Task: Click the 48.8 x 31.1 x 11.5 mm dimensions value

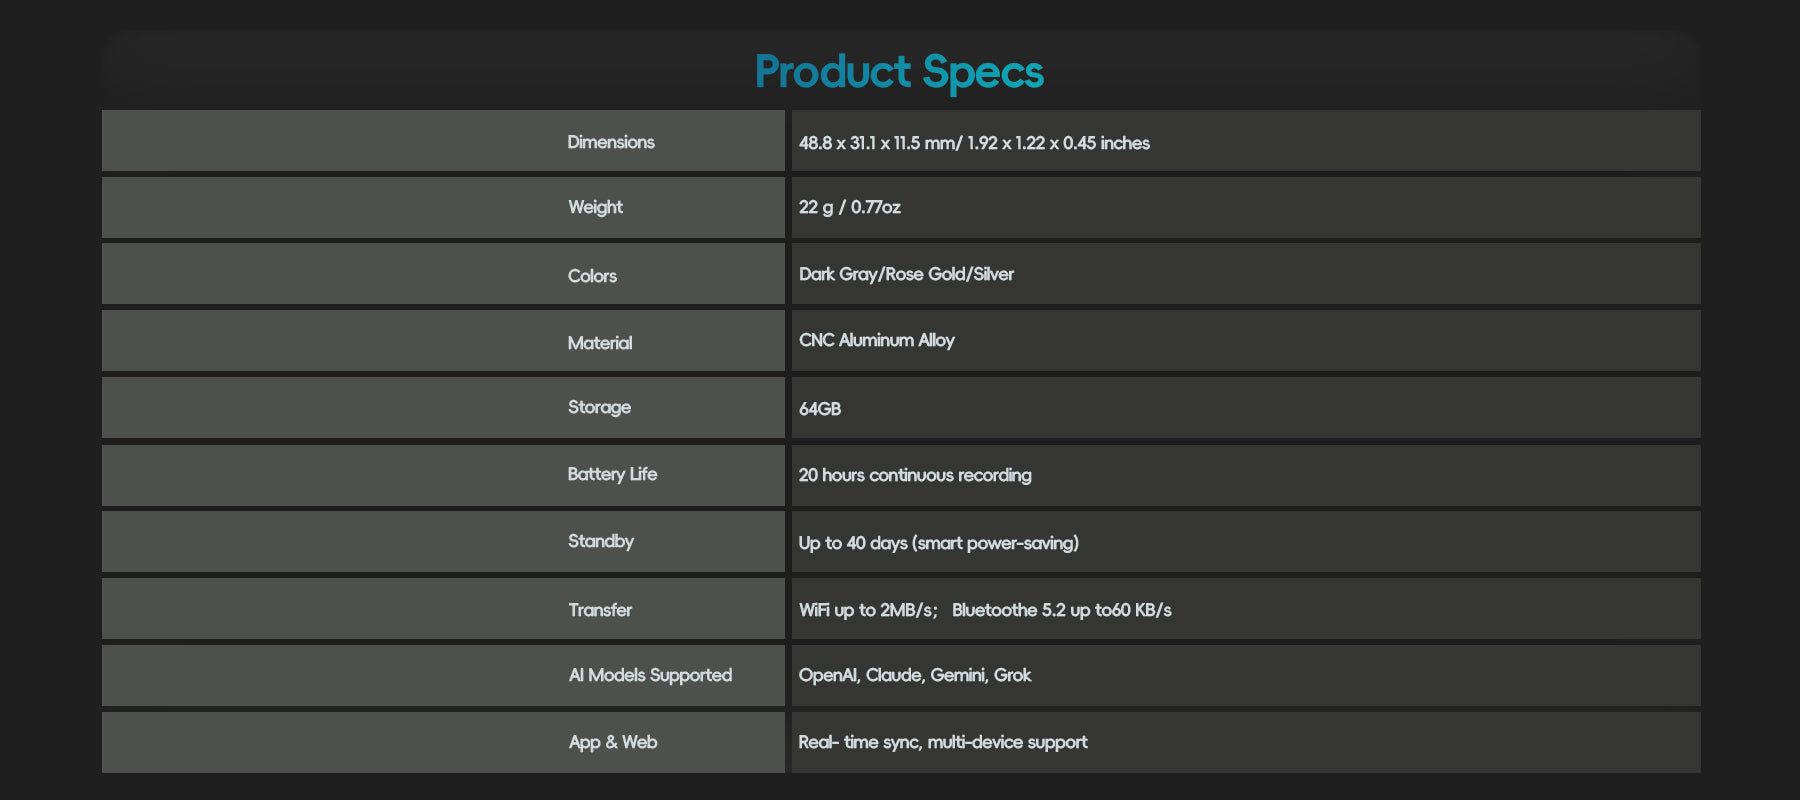Action: (x=973, y=143)
